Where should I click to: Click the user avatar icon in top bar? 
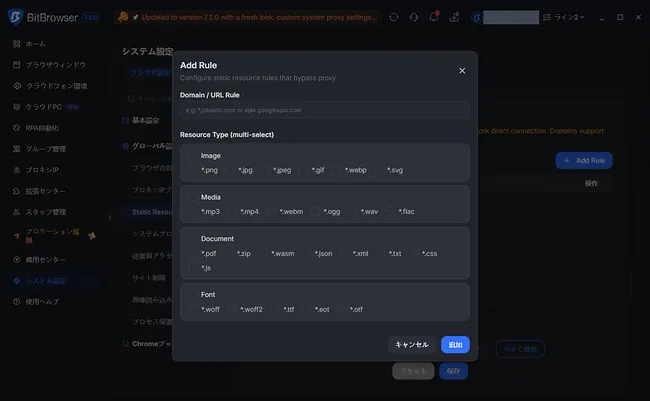pyautogui.click(x=476, y=17)
